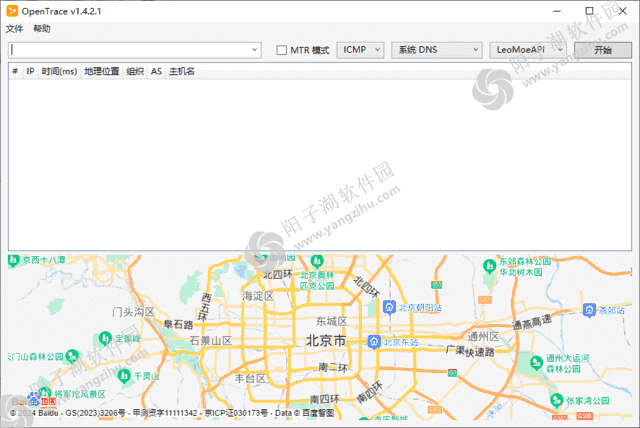This screenshot has width=640, height=428.
Task: Click the 时间(ms) column header
Action: [60, 71]
